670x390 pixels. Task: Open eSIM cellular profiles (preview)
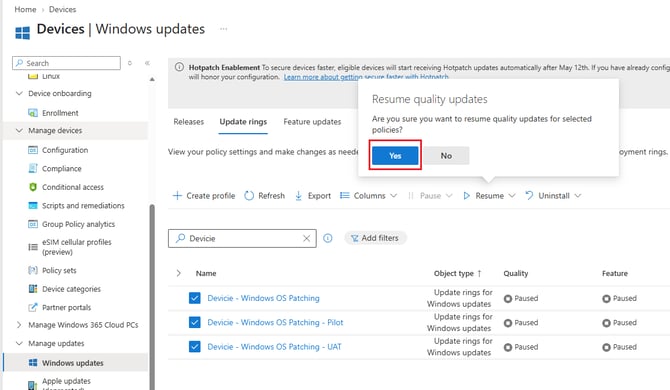(x=76, y=247)
